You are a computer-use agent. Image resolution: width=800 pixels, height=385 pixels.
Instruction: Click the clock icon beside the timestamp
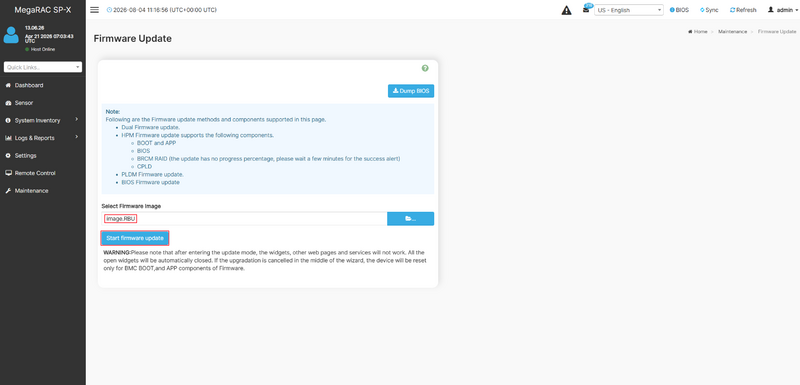point(109,10)
